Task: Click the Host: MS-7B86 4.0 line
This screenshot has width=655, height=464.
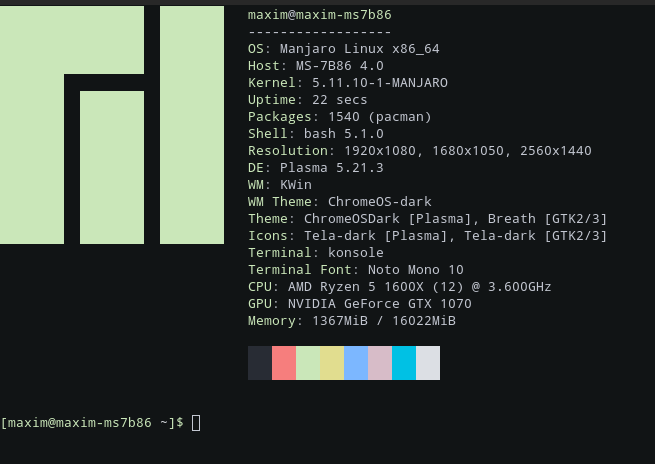Action: [x=315, y=66]
